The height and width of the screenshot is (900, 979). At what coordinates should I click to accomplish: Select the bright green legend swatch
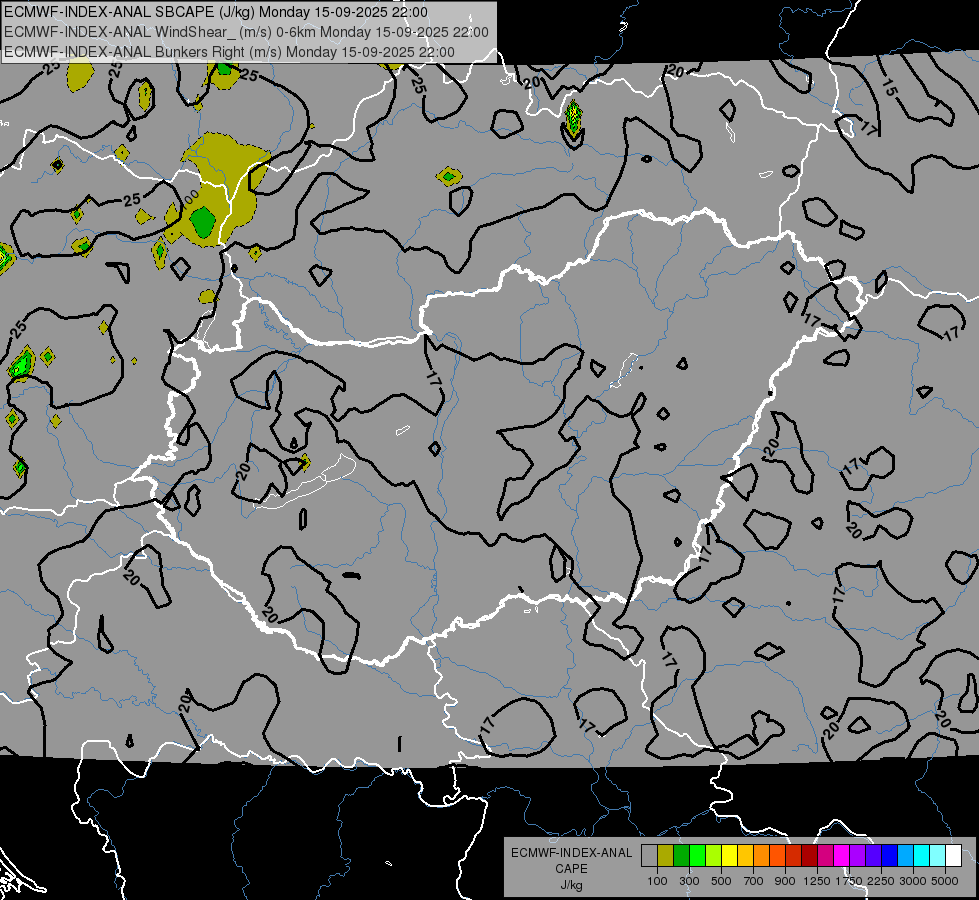pyautogui.click(x=697, y=856)
